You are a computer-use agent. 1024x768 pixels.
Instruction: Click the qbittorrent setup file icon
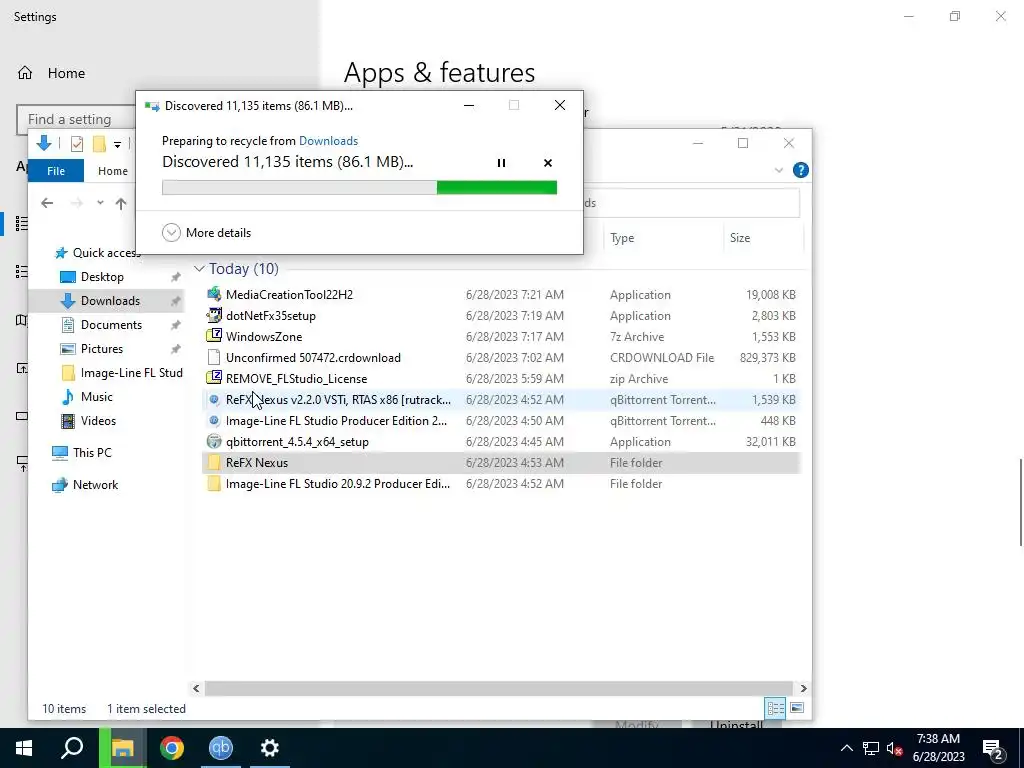pyautogui.click(x=214, y=441)
